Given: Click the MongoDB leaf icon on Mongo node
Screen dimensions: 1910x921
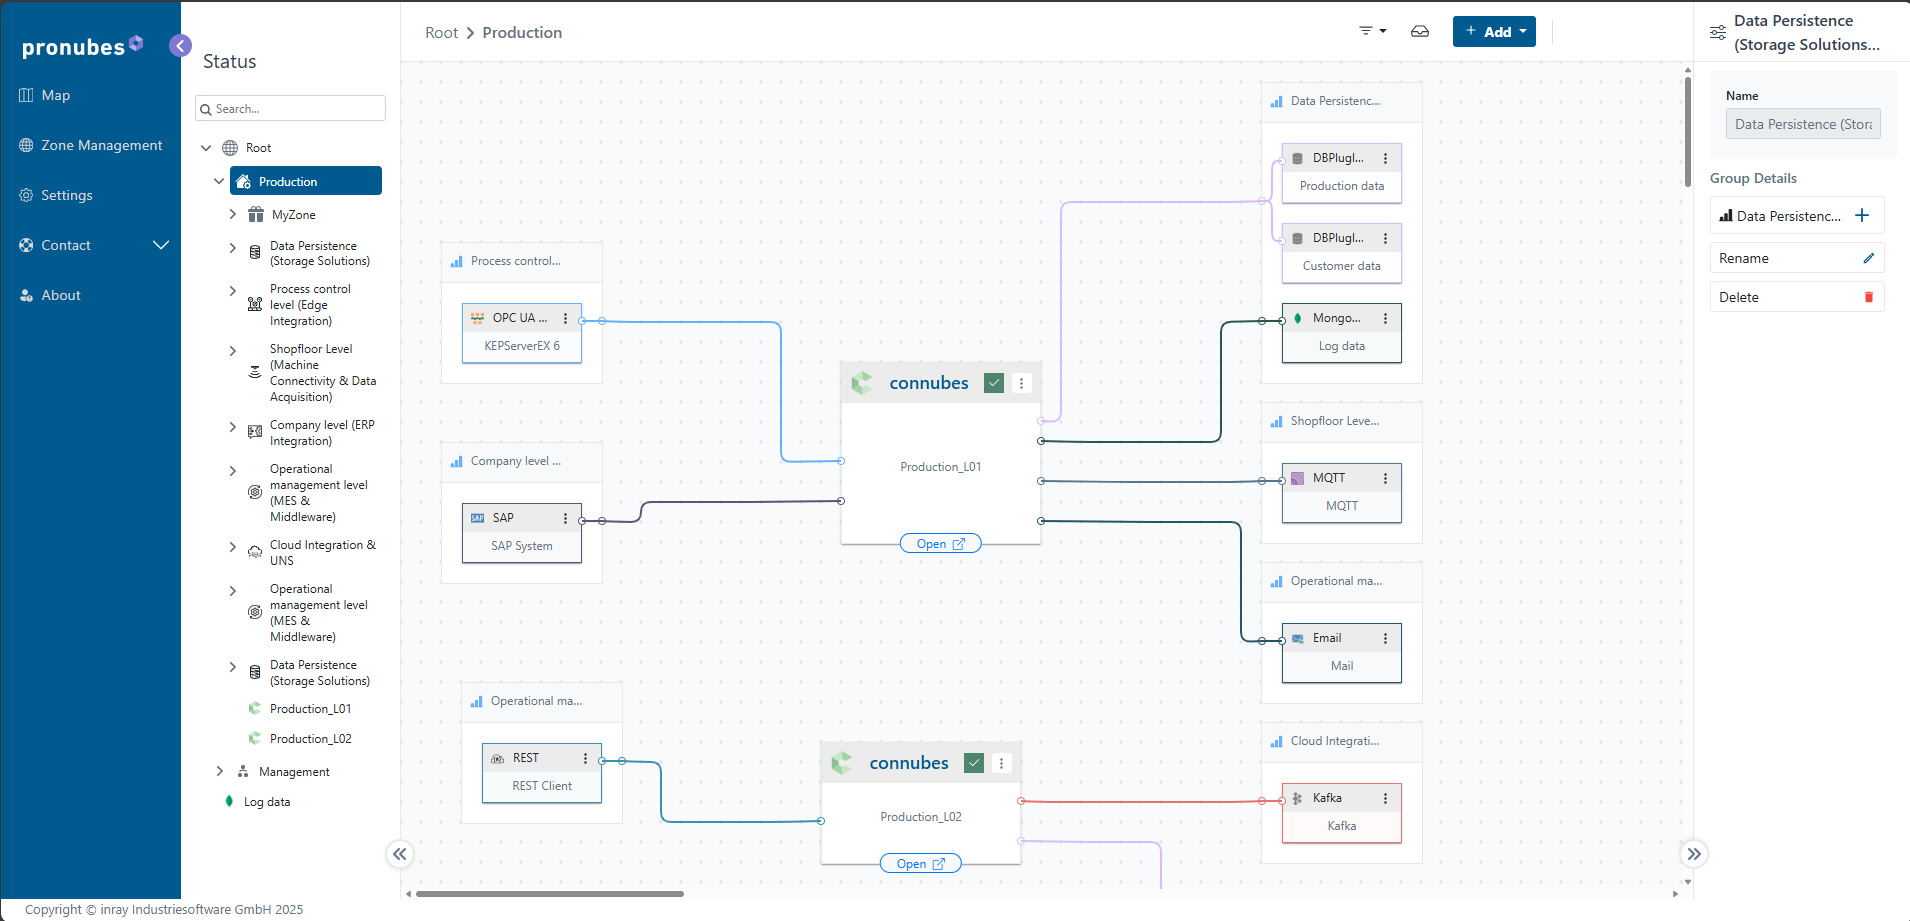Looking at the screenshot, I should click(1298, 318).
